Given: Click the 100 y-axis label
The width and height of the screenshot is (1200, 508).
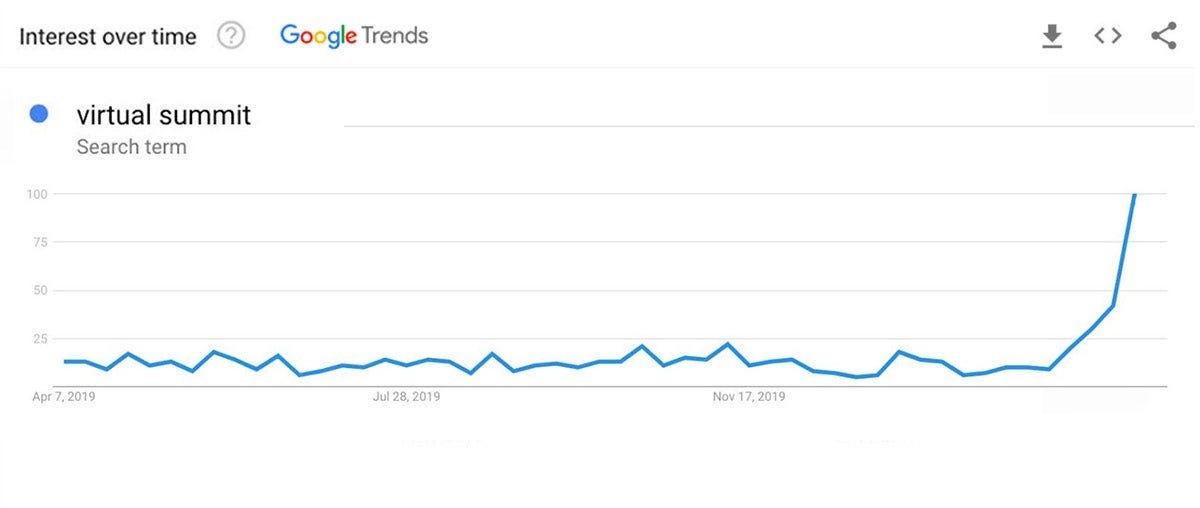Looking at the screenshot, I should [37, 193].
